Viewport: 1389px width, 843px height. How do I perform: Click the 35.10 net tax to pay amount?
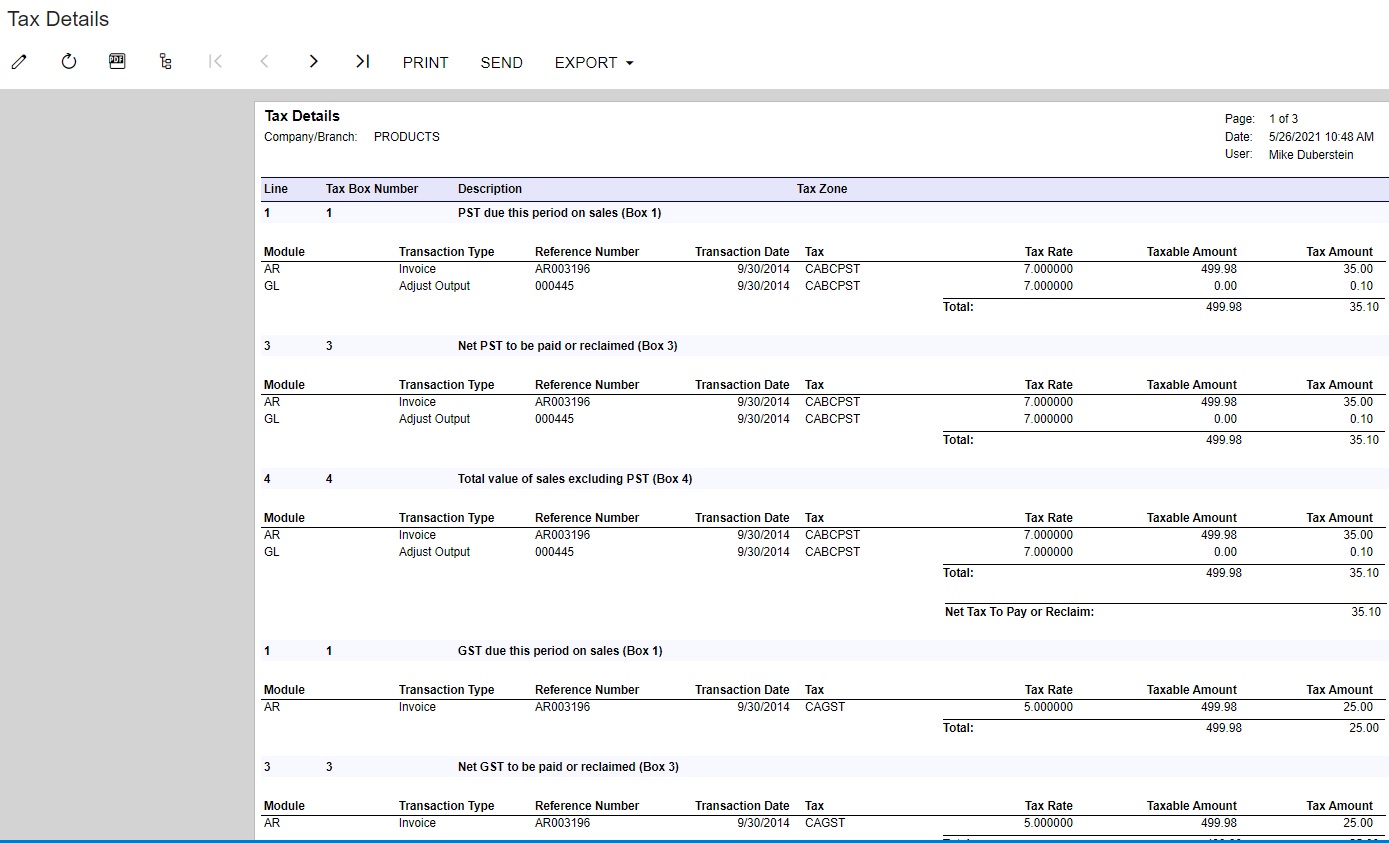[x=1365, y=612]
